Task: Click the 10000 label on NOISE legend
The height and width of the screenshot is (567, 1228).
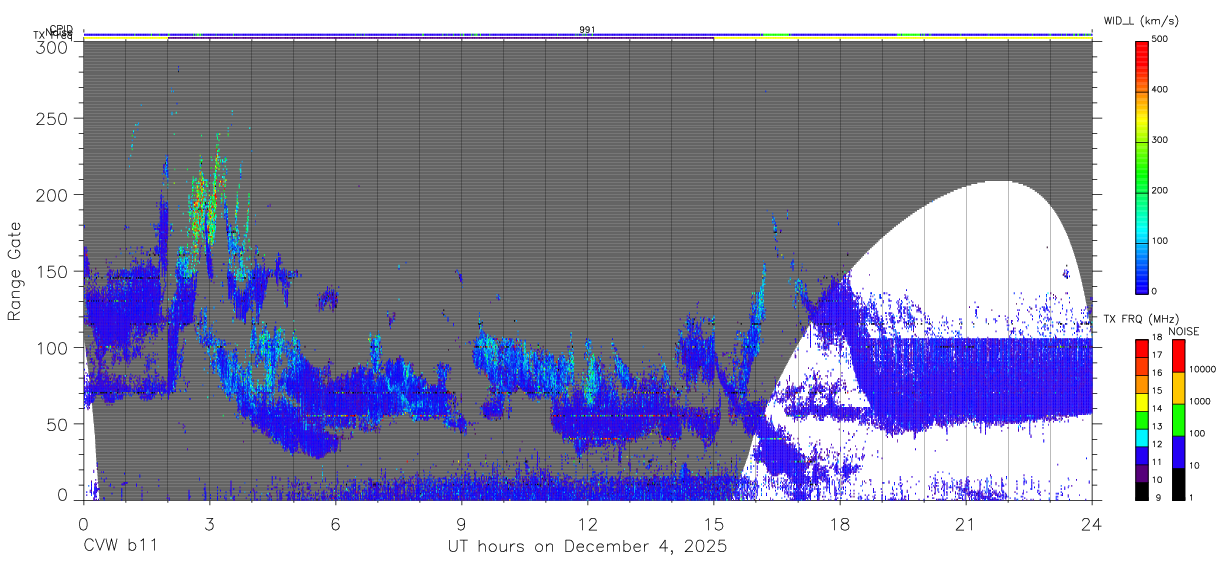Action: (1201, 369)
